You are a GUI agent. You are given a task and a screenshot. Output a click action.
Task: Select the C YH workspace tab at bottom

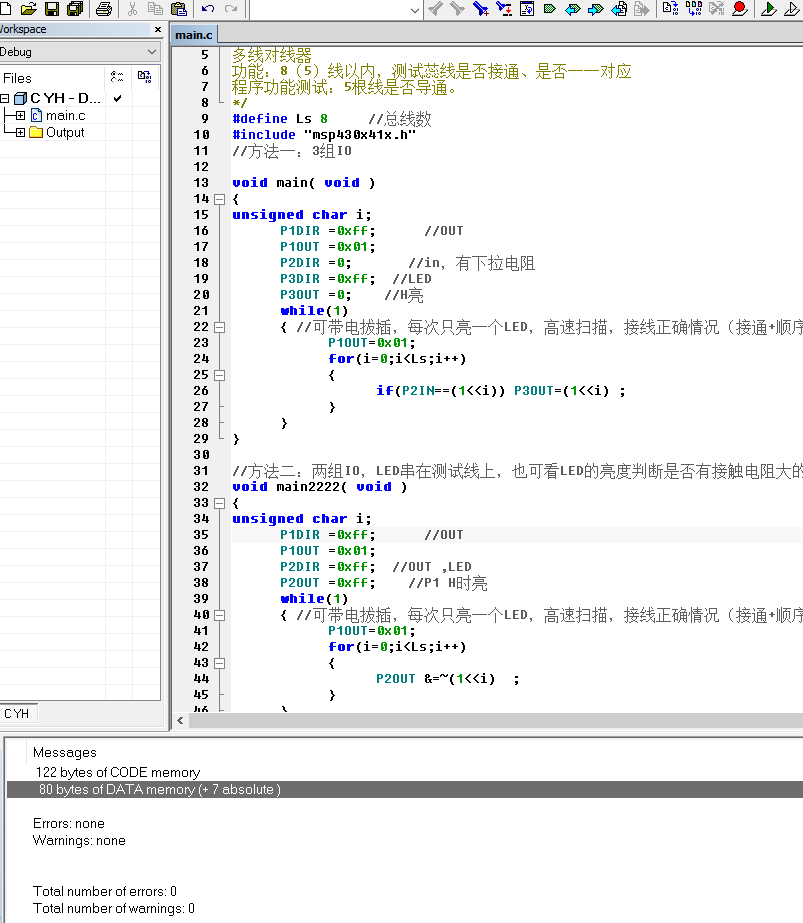(x=18, y=713)
